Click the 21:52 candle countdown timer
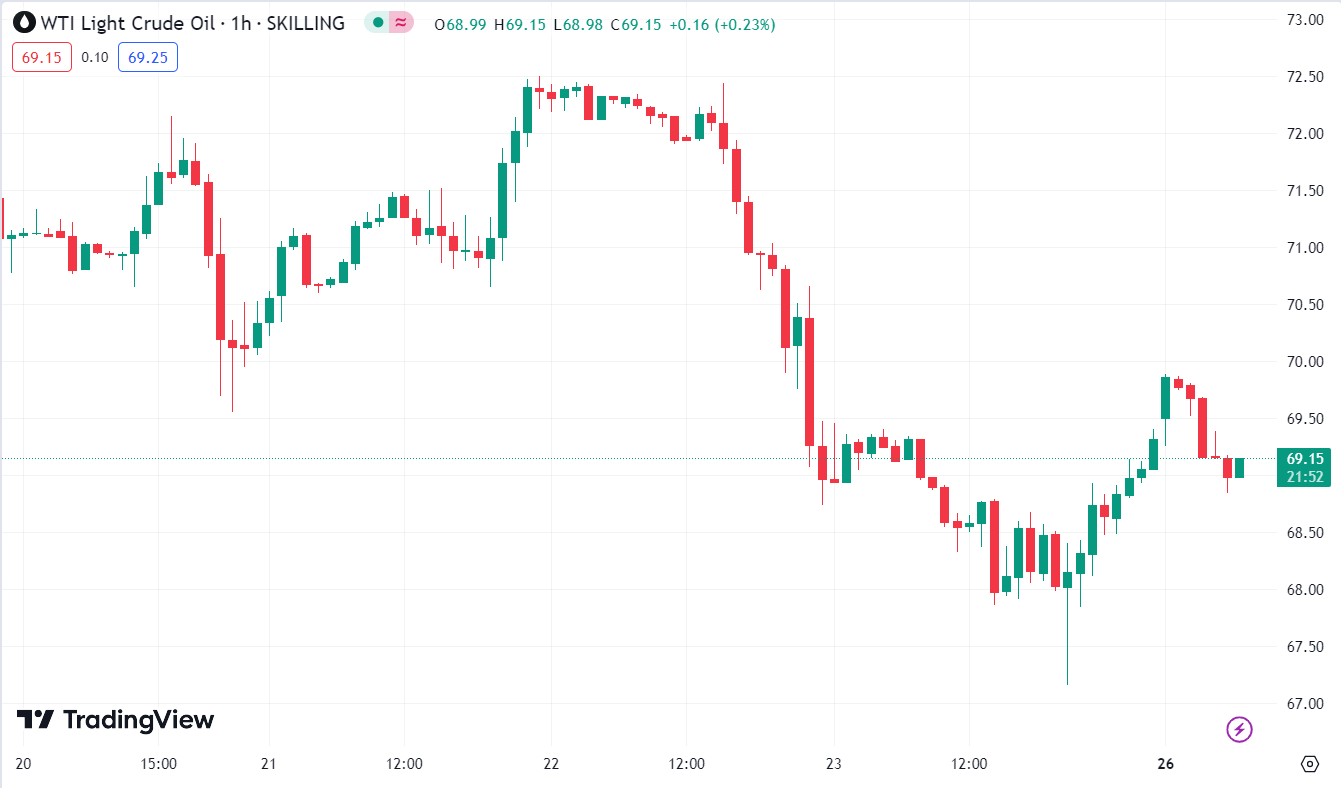The width and height of the screenshot is (1341, 788). tap(1306, 476)
